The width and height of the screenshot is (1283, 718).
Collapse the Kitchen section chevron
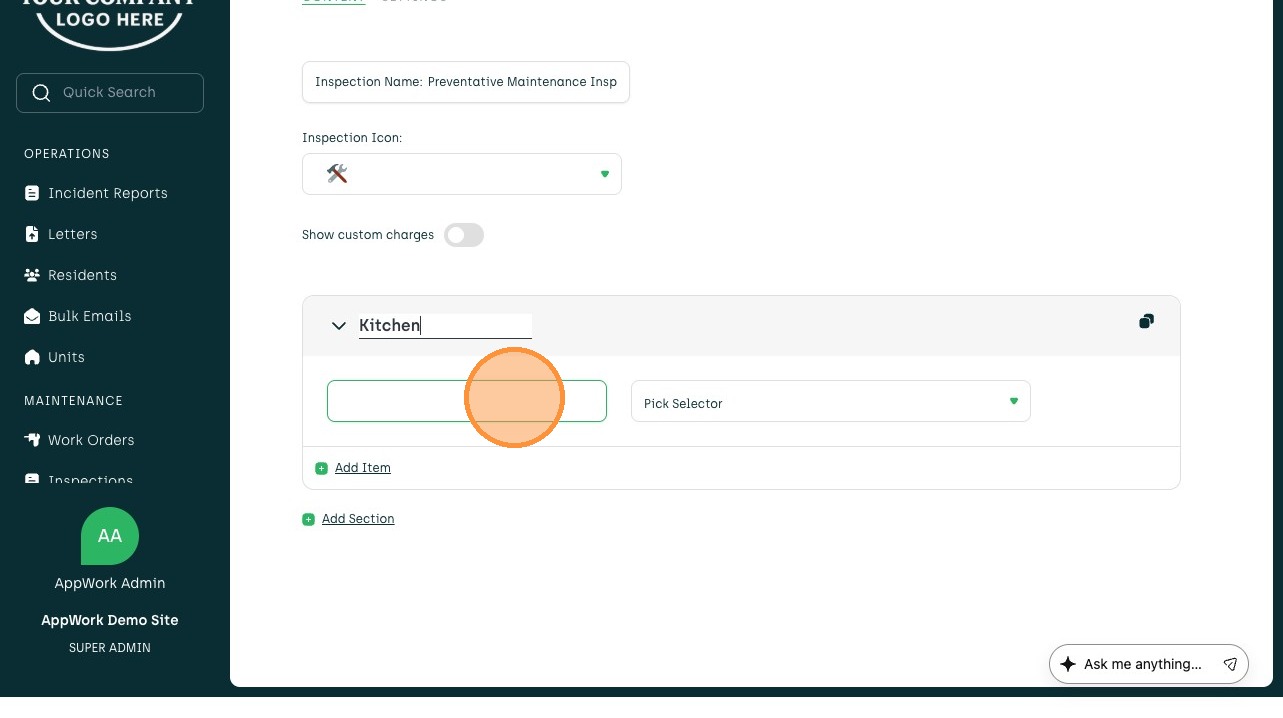pyautogui.click(x=339, y=326)
